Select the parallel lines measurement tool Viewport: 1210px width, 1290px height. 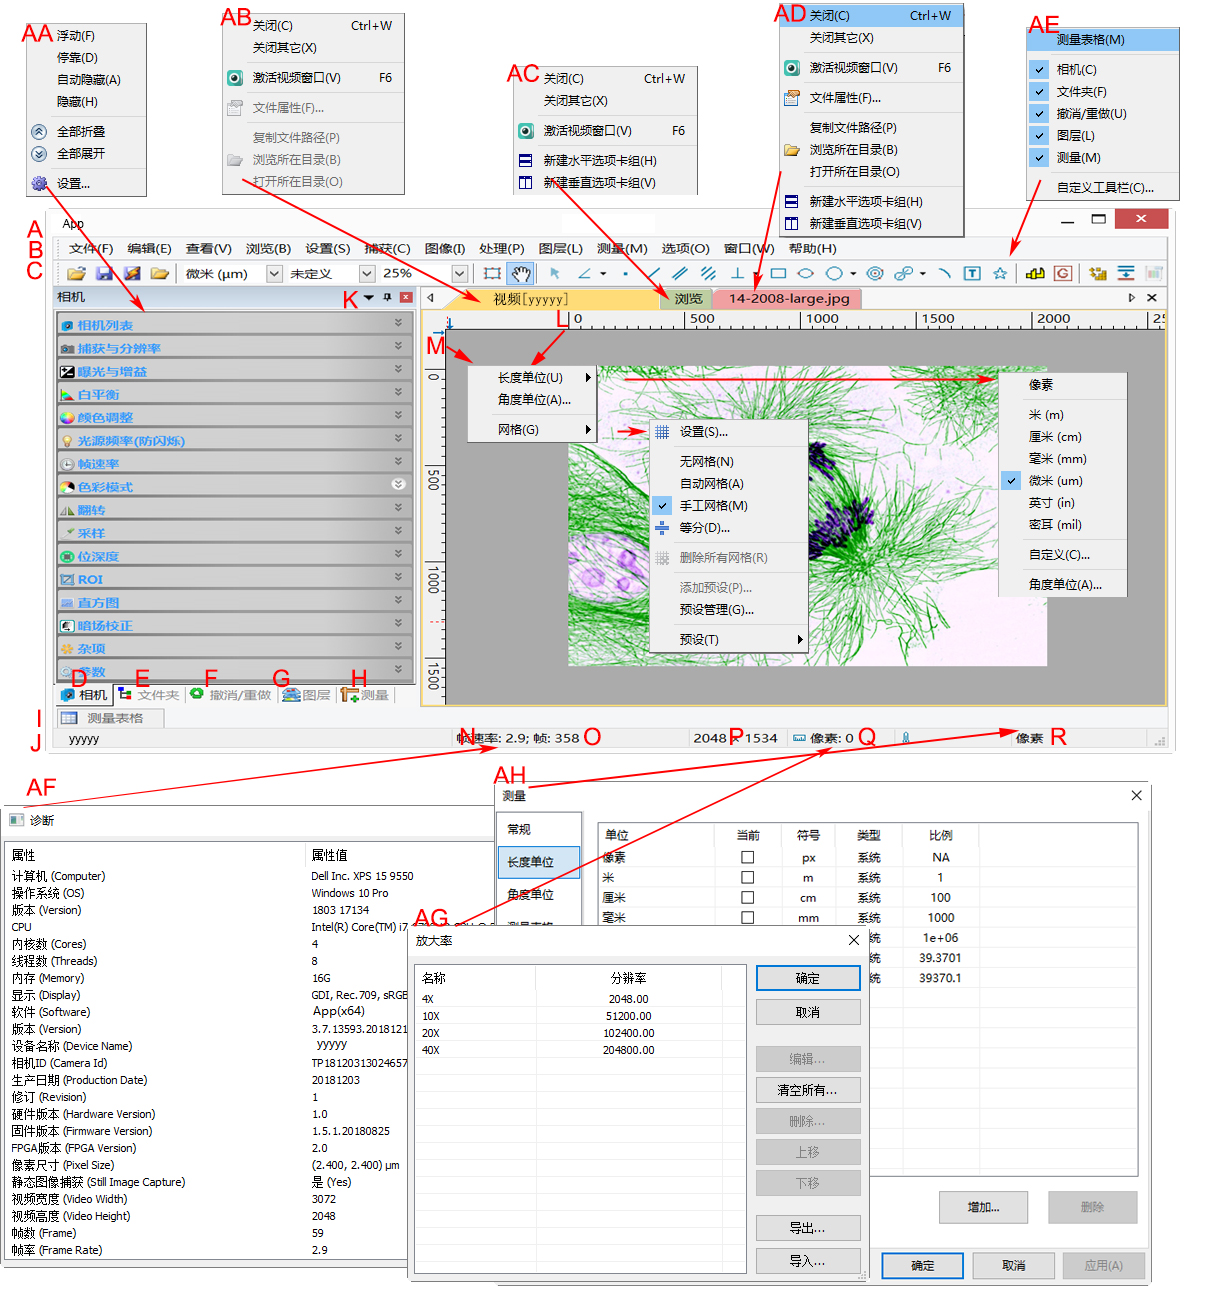click(681, 273)
